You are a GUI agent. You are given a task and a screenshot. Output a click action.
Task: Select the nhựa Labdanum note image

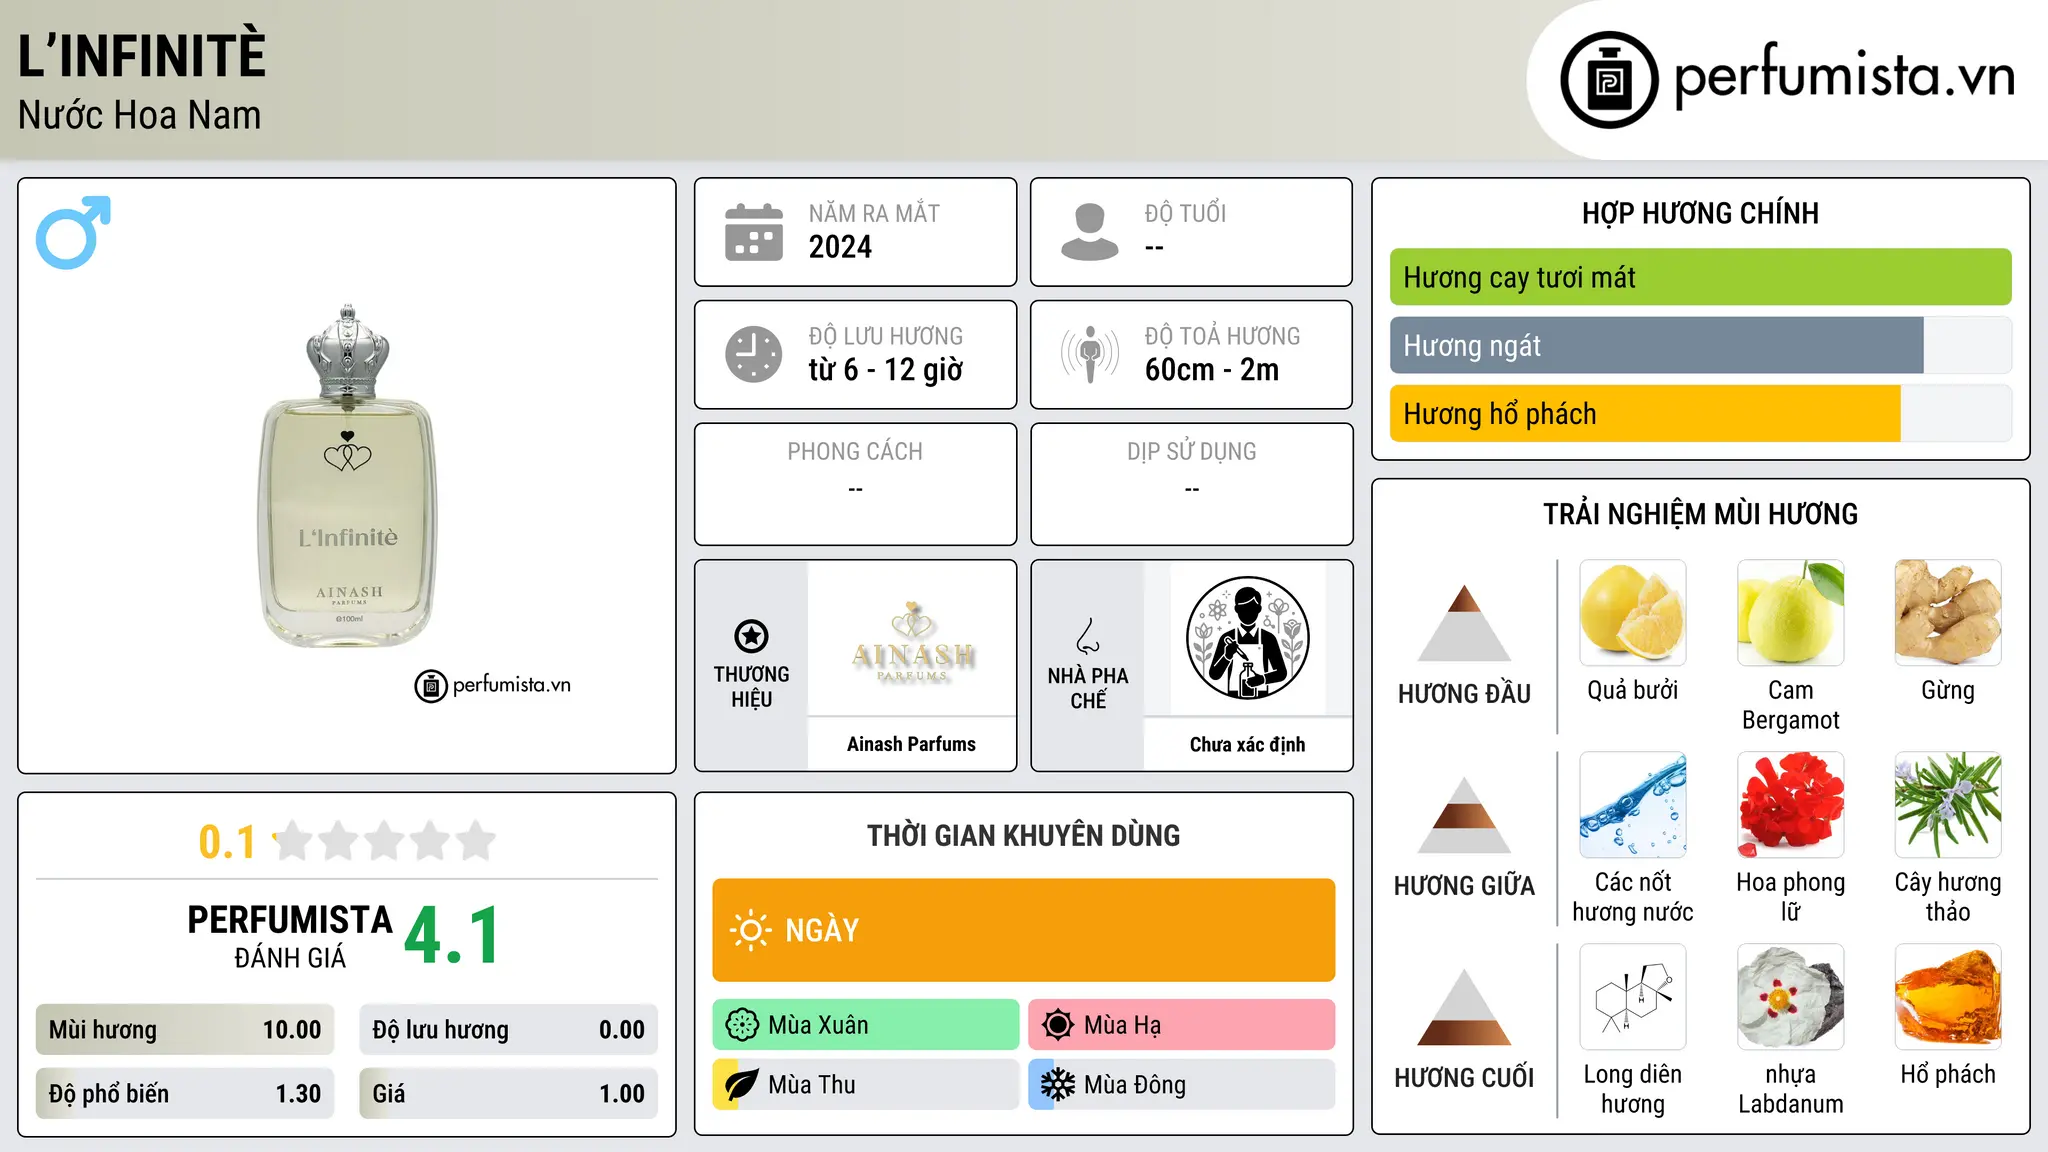pos(1790,997)
